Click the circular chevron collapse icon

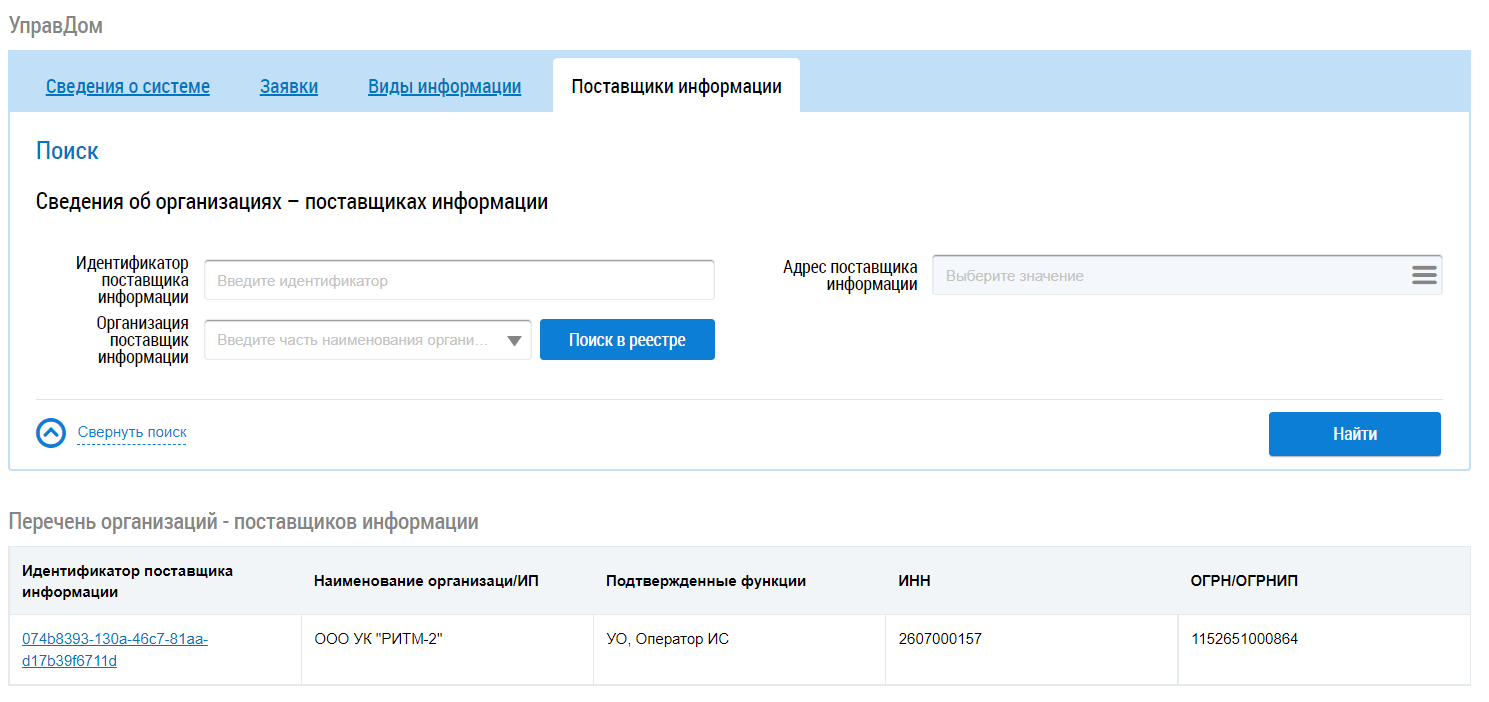pos(51,433)
